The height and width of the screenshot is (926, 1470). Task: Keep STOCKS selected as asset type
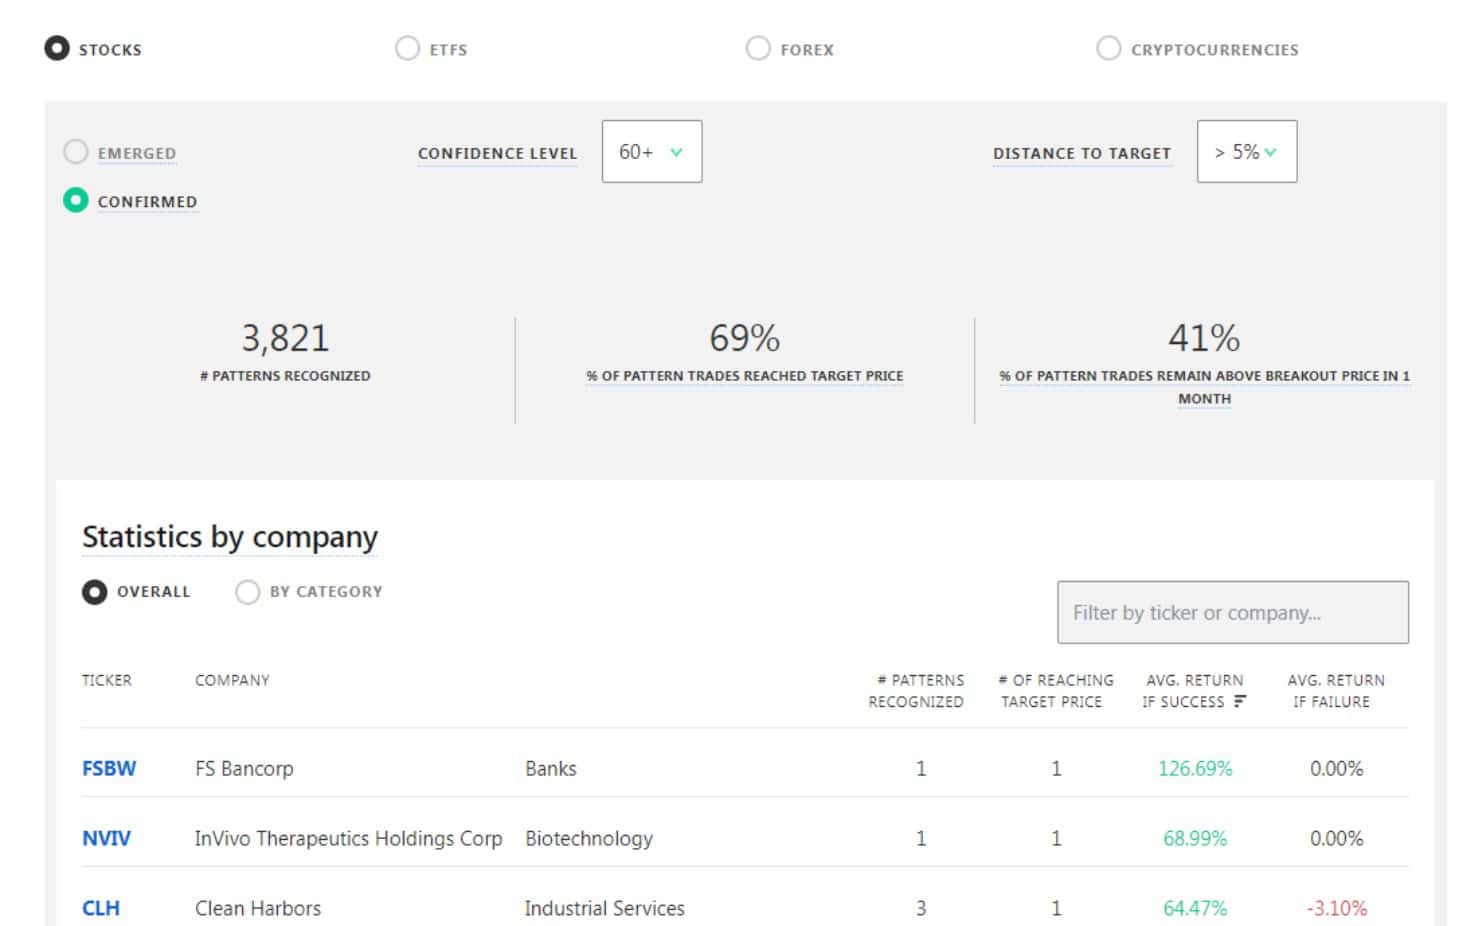pos(57,47)
